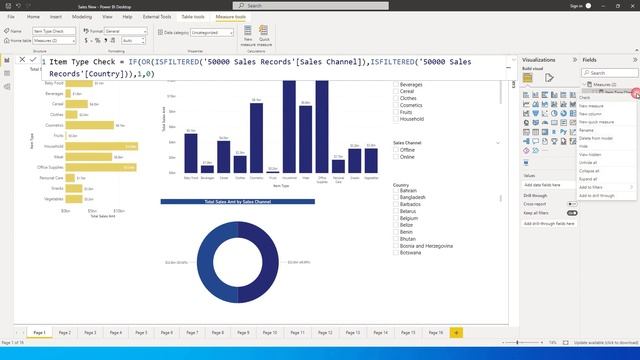Image resolution: width=640 pixels, height=360 pixels.
Task: Choose the line chart visual icon
Action: click(x=526, y=104)
